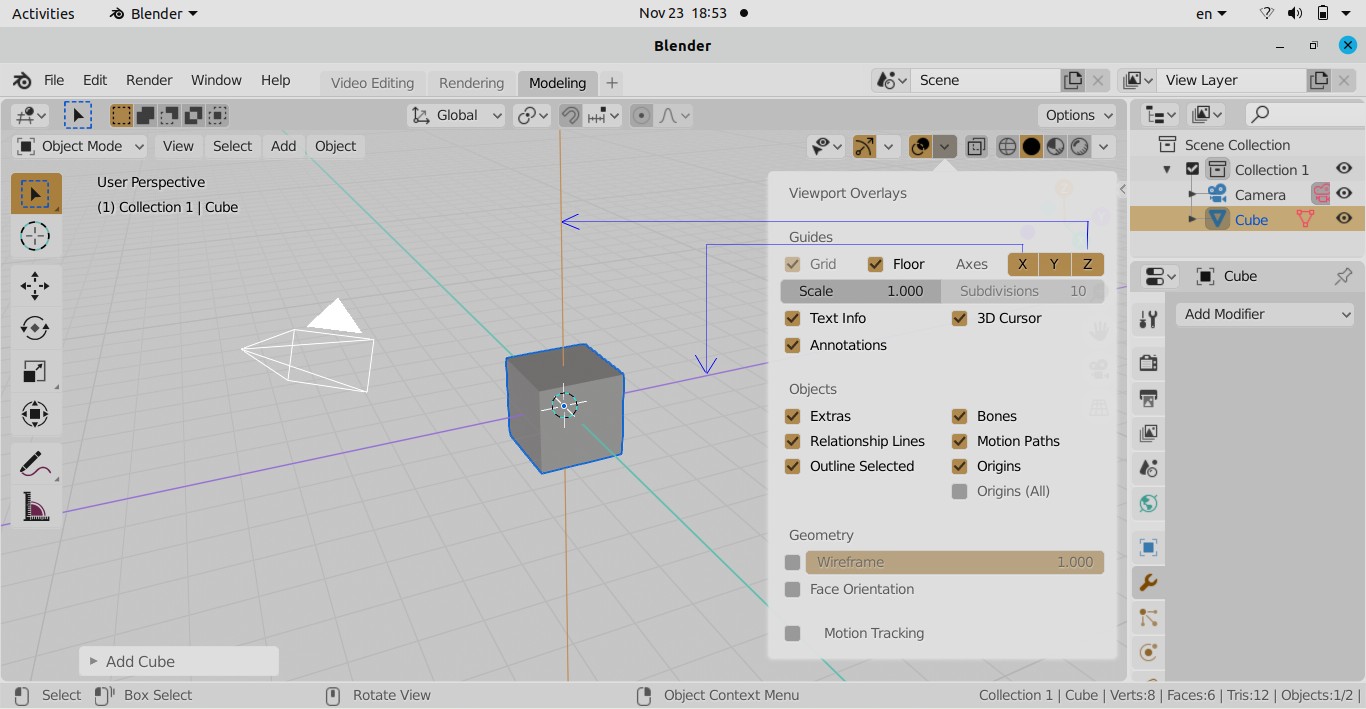Switch to Rendering workspace tab
This screenshot has height=709, width=1366.
click(471, 83)
